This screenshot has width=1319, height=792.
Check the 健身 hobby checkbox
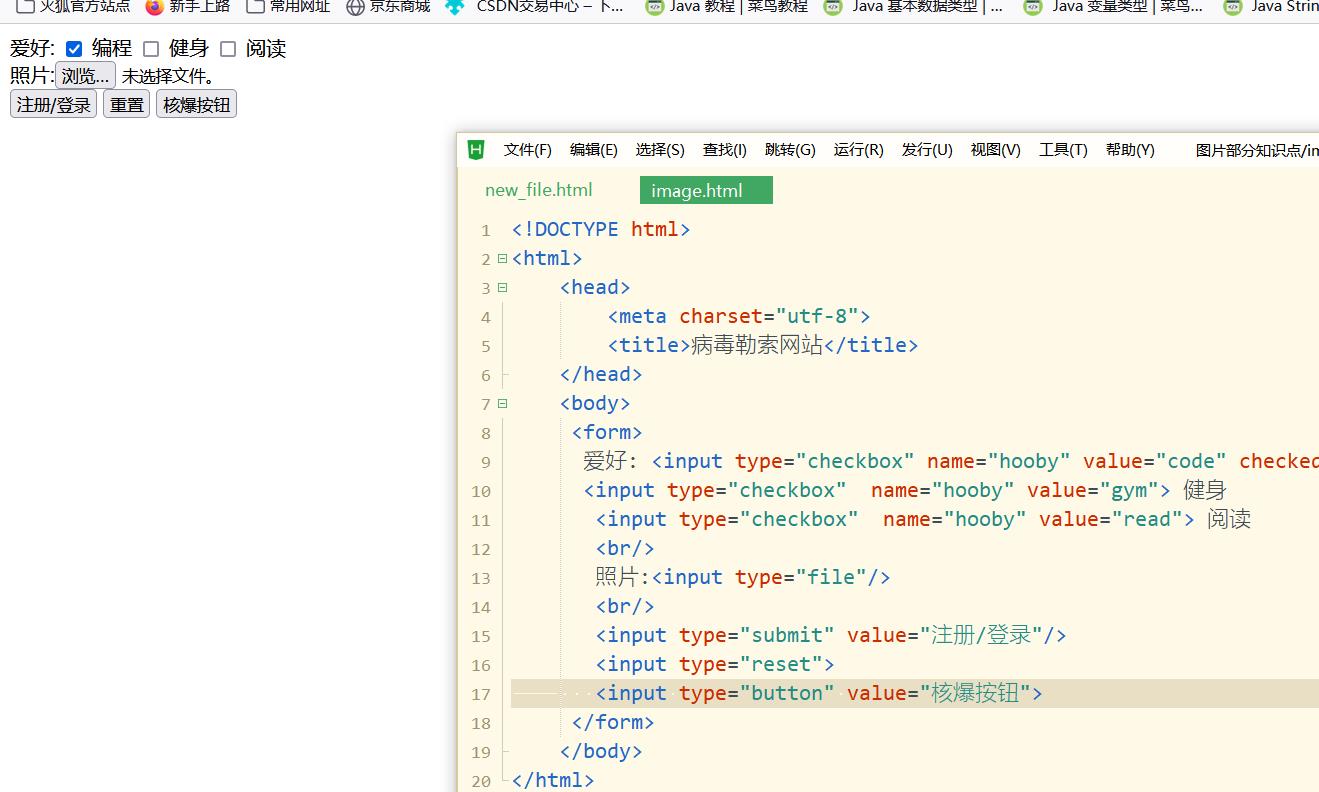pos(151,49)
